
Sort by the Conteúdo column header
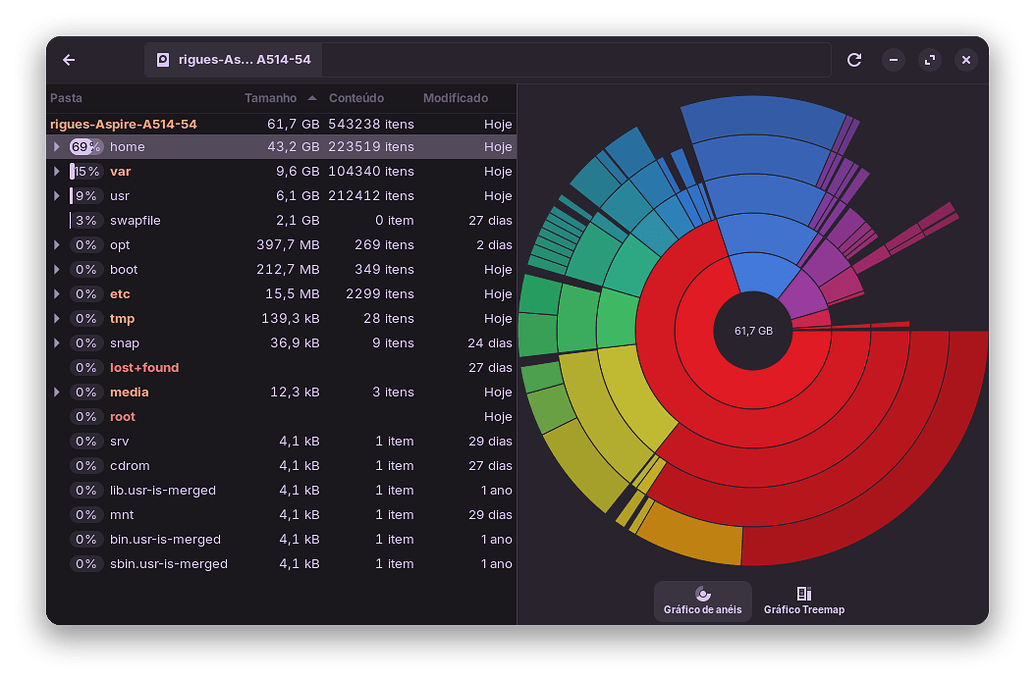[x=356, y=98]
